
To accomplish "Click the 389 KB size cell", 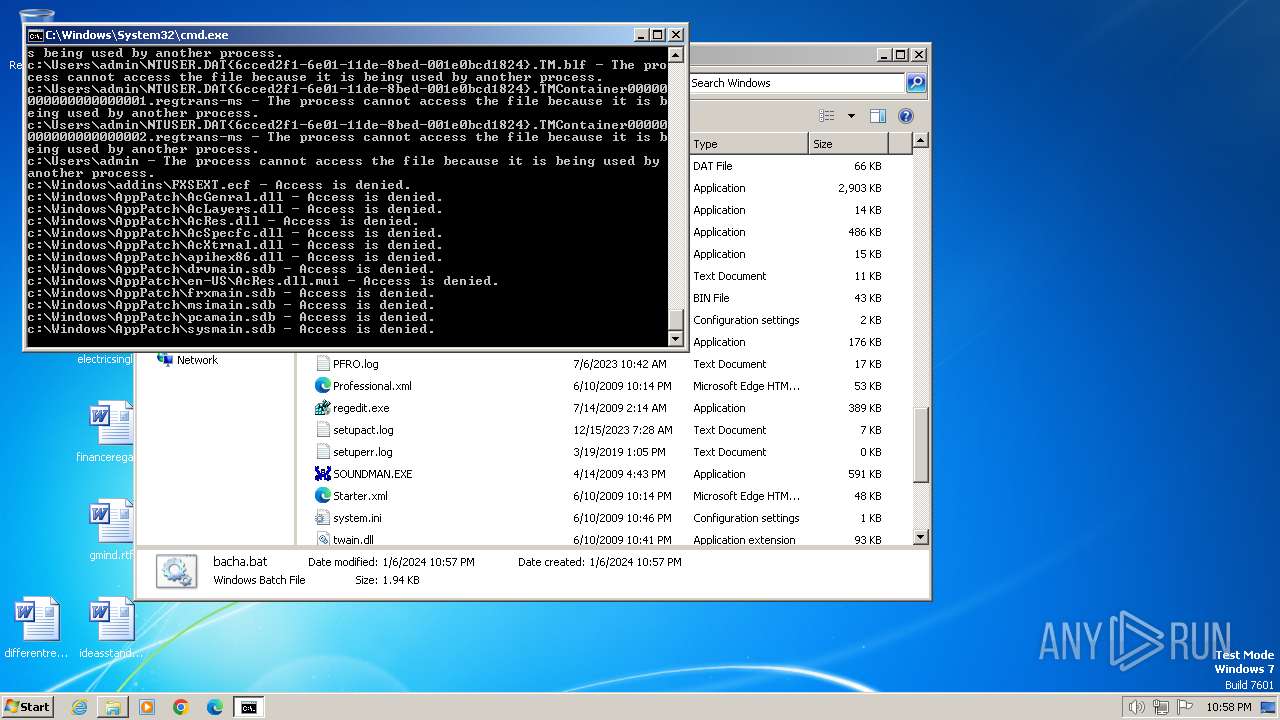I will 864,408.
